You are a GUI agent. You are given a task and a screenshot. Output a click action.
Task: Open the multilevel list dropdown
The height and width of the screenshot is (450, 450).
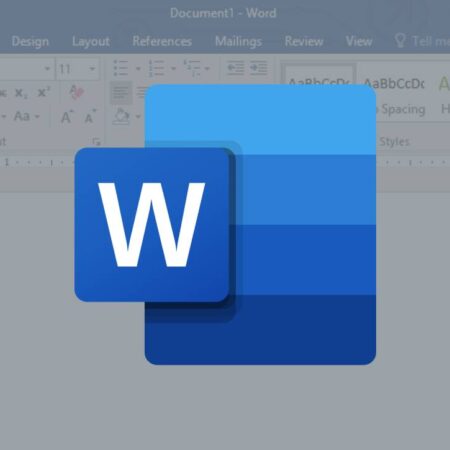[207, 69]
